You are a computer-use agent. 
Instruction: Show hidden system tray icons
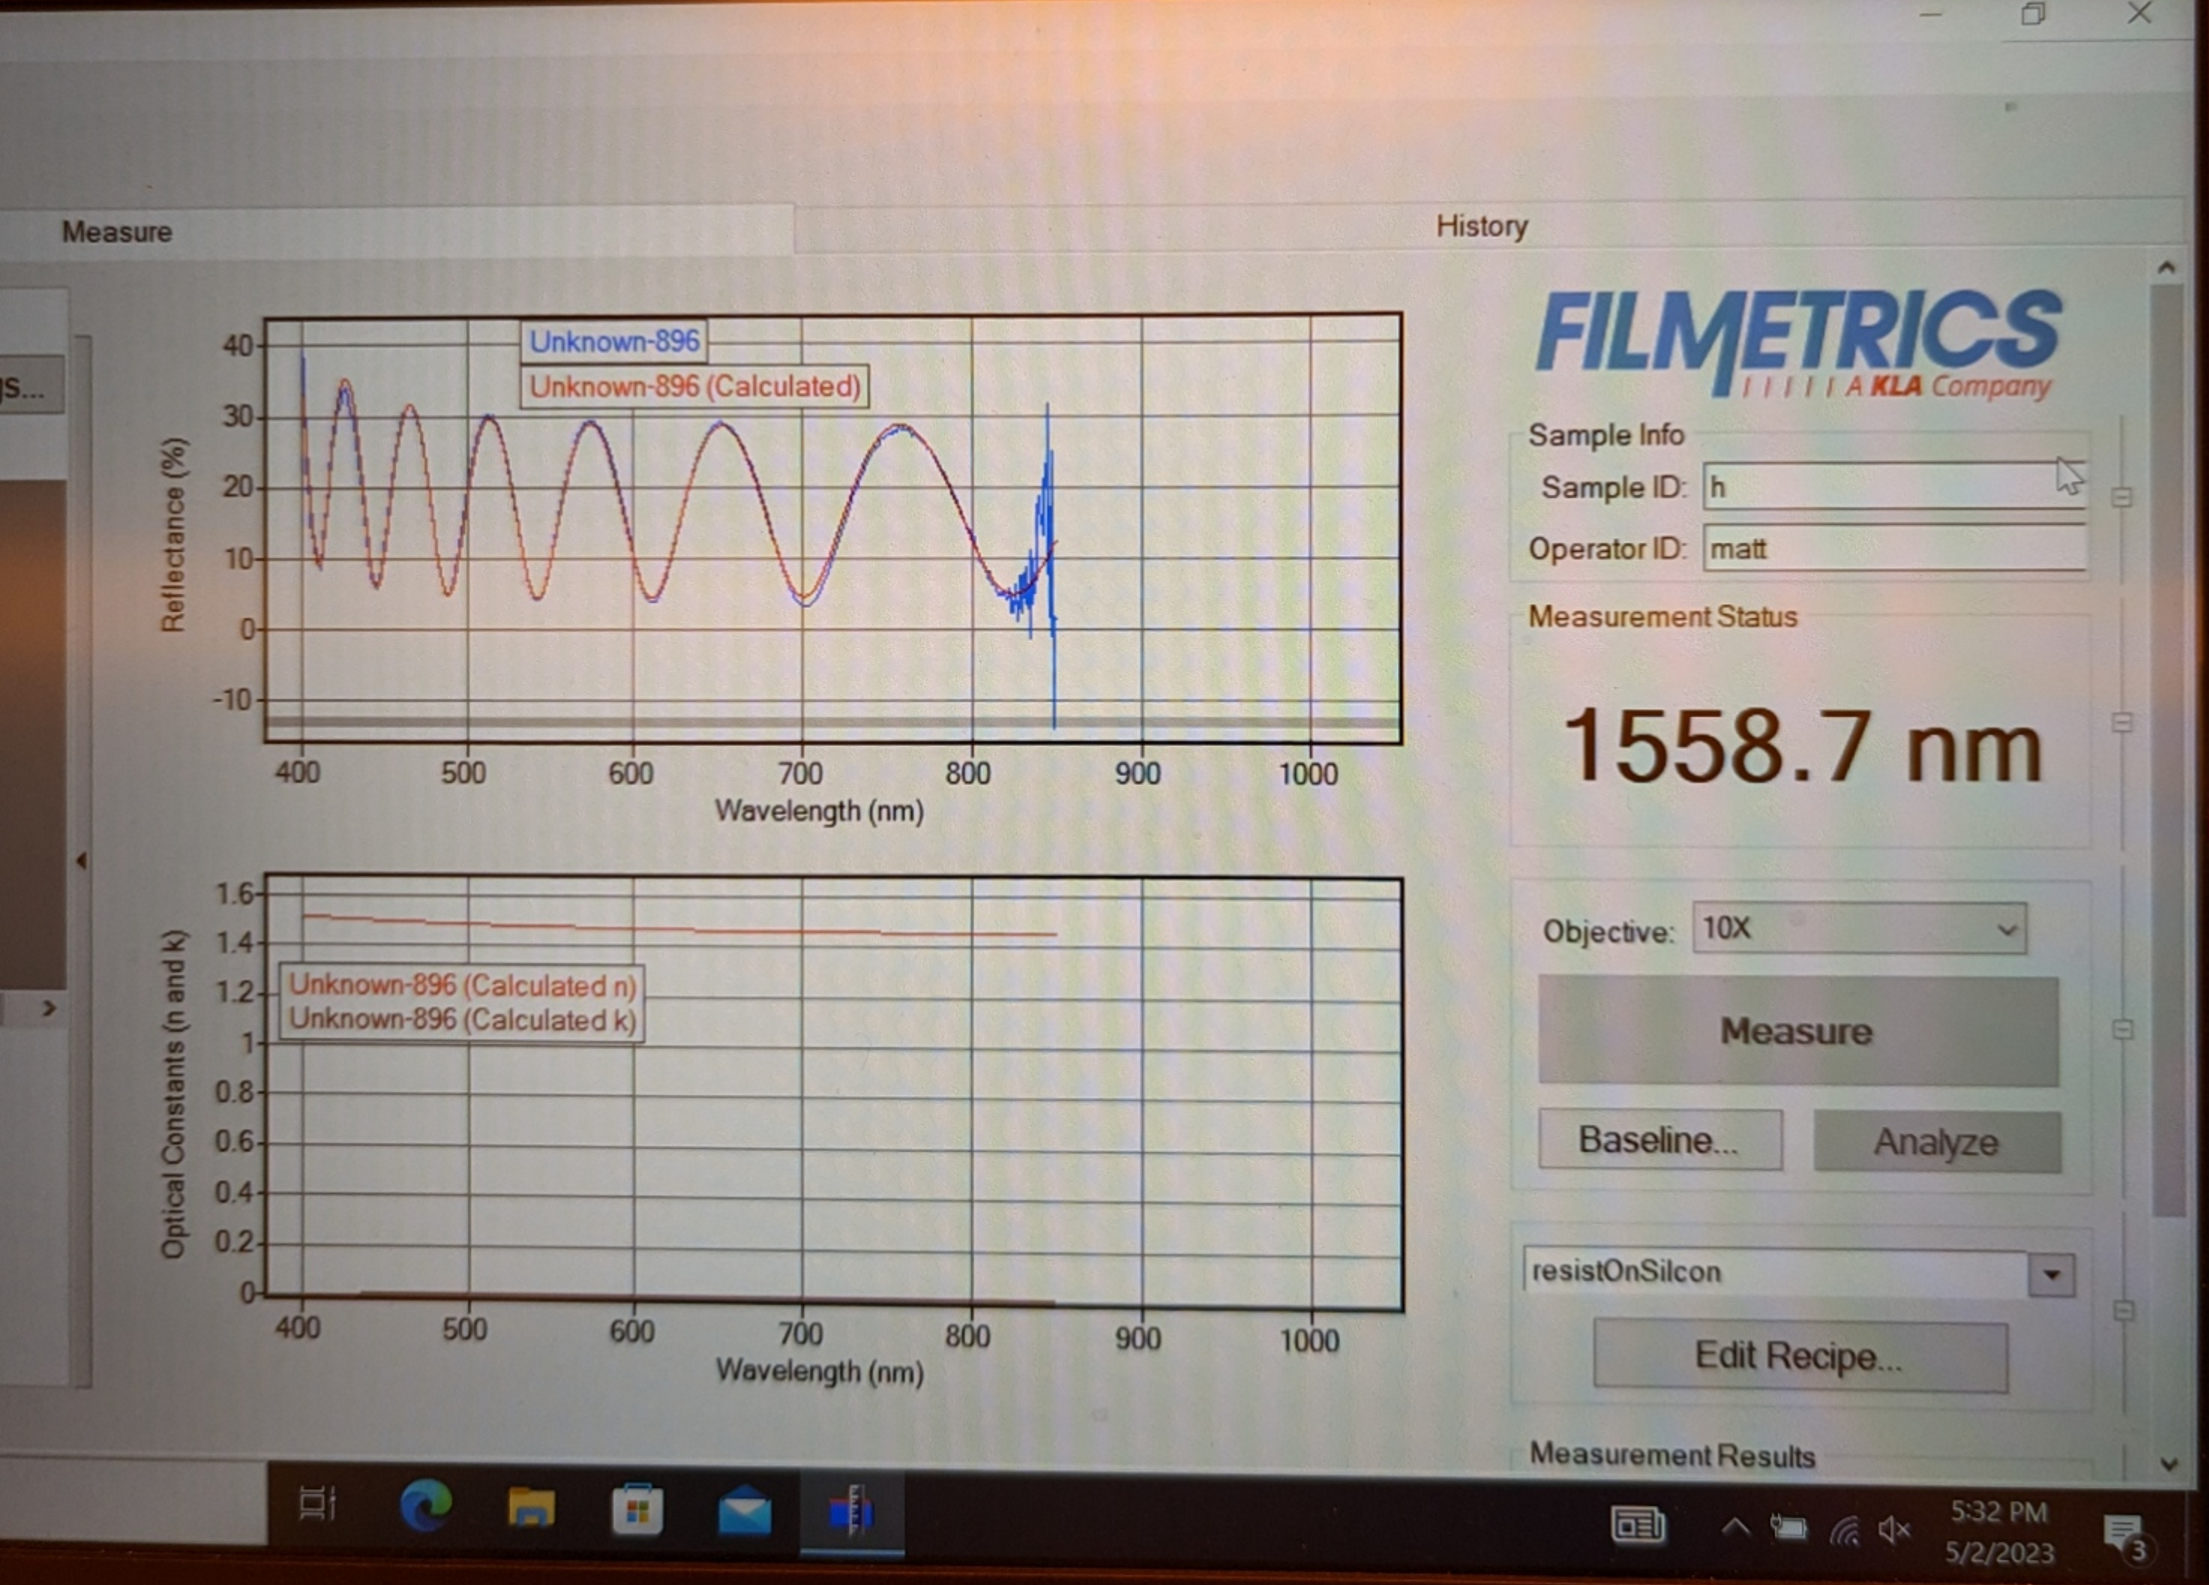[1735, 1527]
